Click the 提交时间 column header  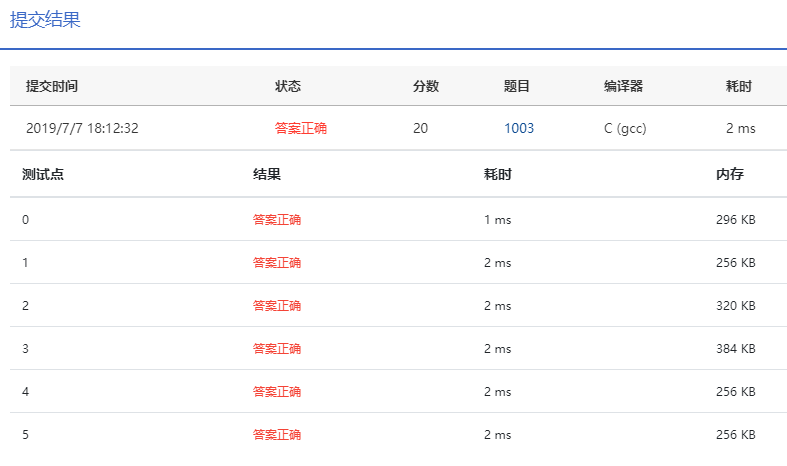click(52, 86)
